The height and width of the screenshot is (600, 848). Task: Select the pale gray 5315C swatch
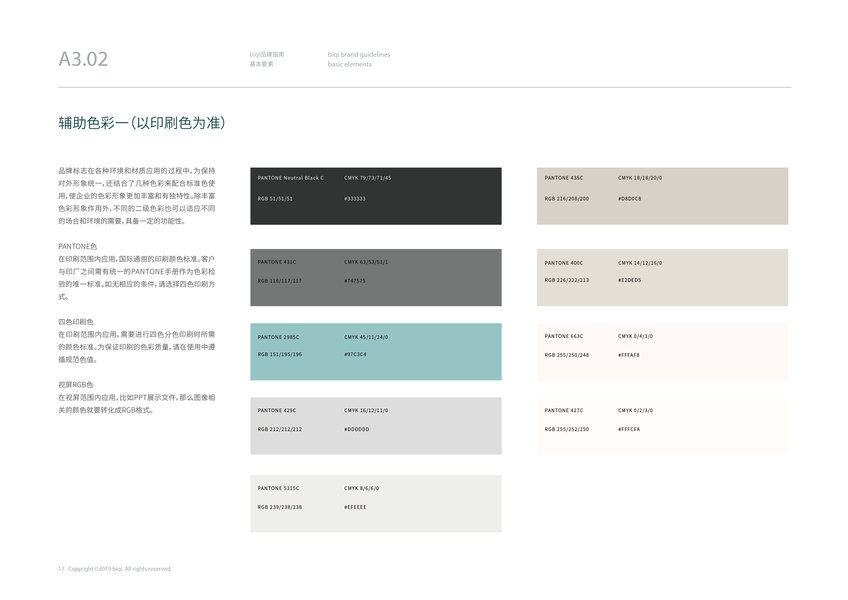coord(375,504)
